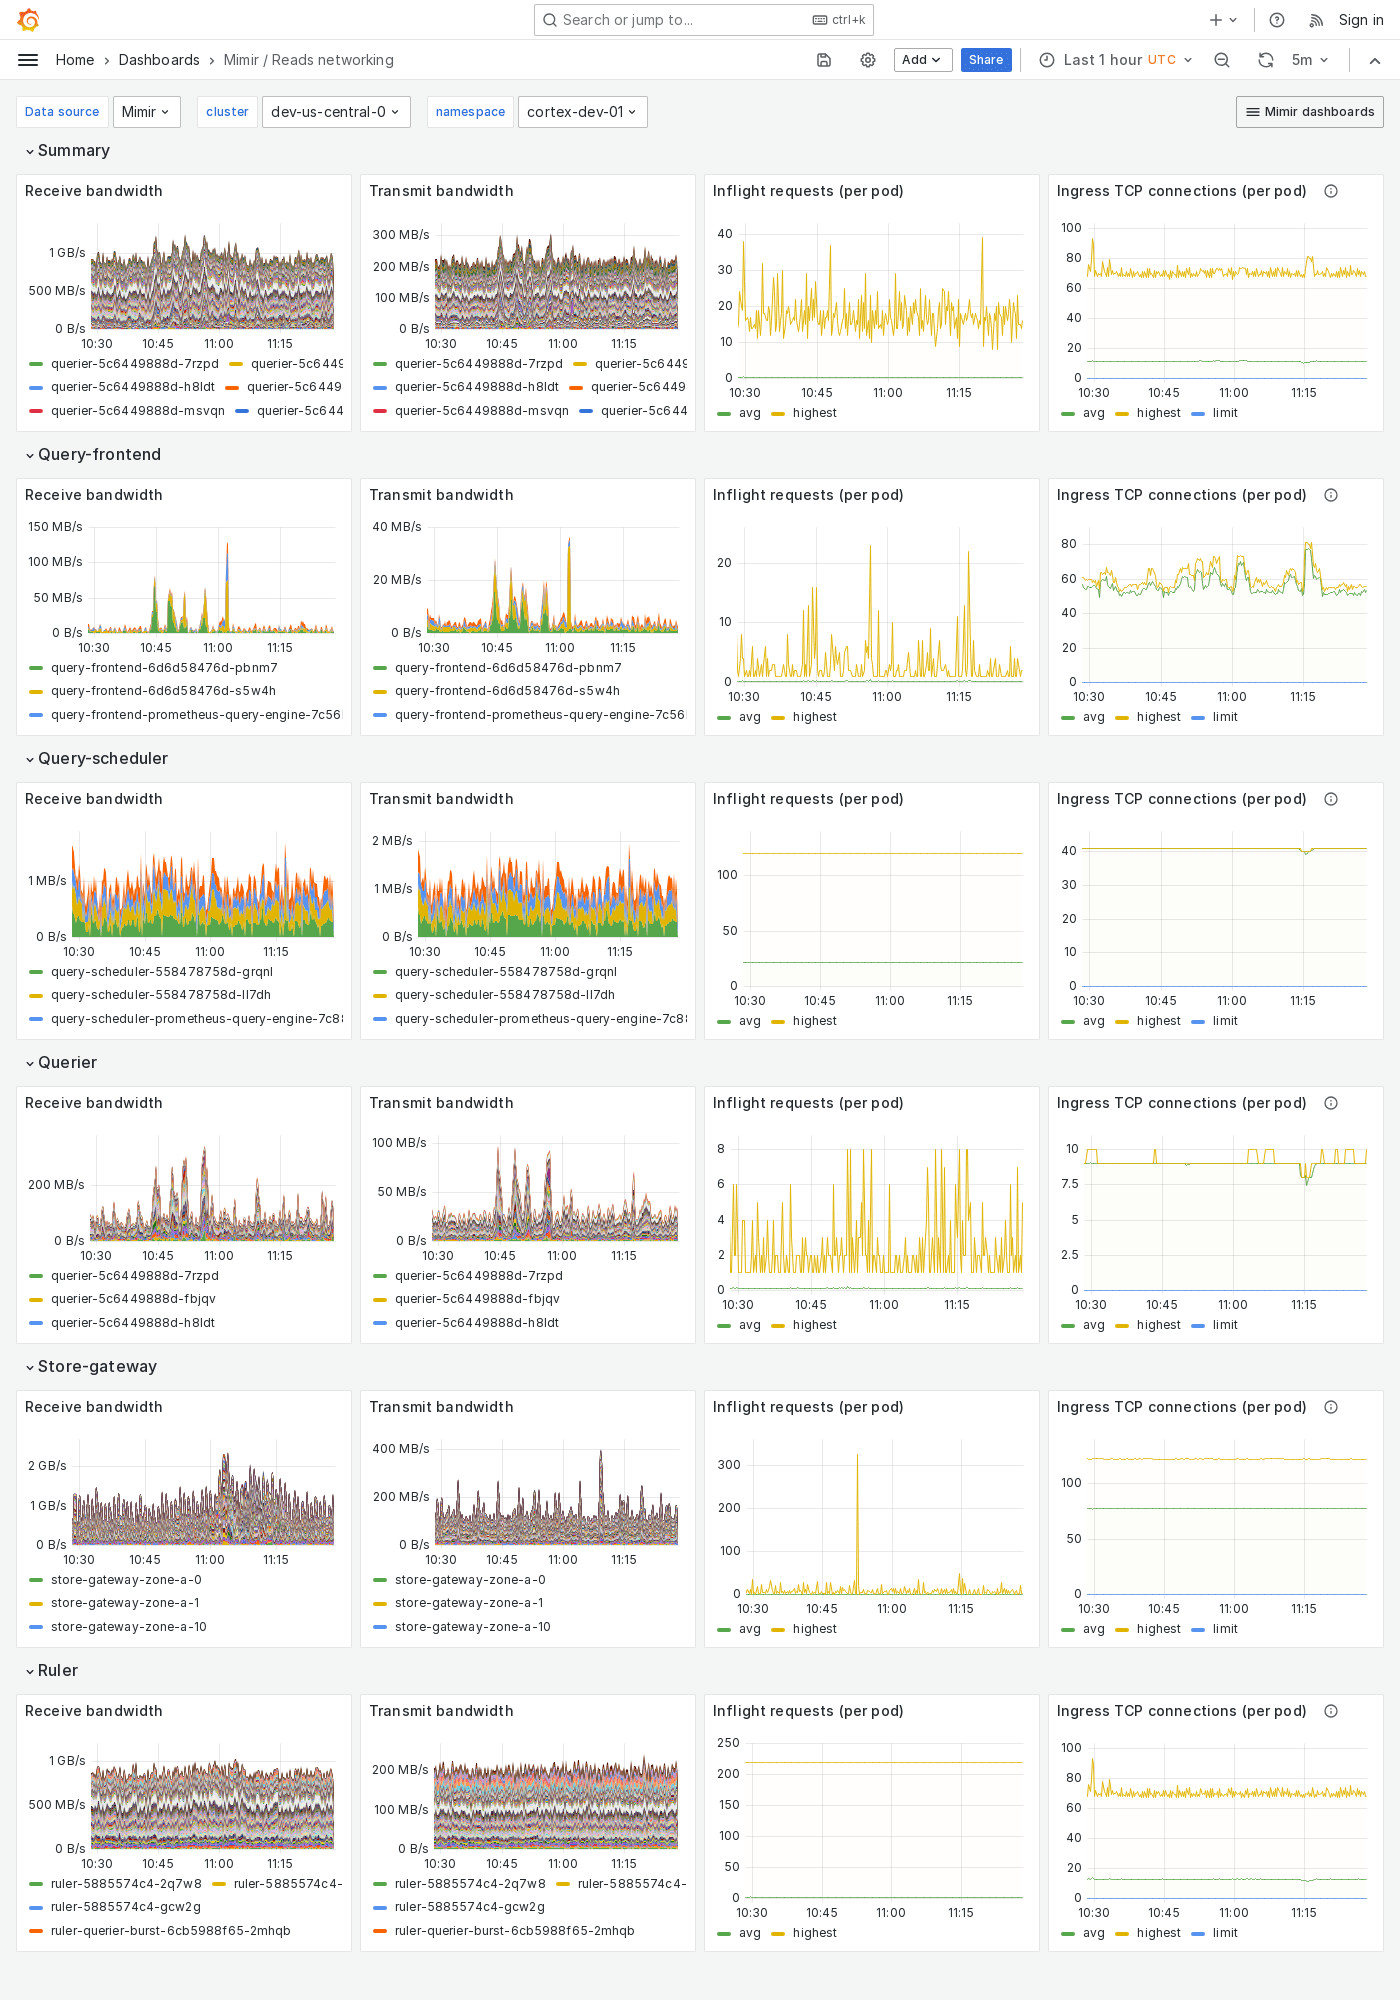Click the Sign in link
Image resolution: width=1400 pixels, height=2000 pixels.
point(1361,20)
